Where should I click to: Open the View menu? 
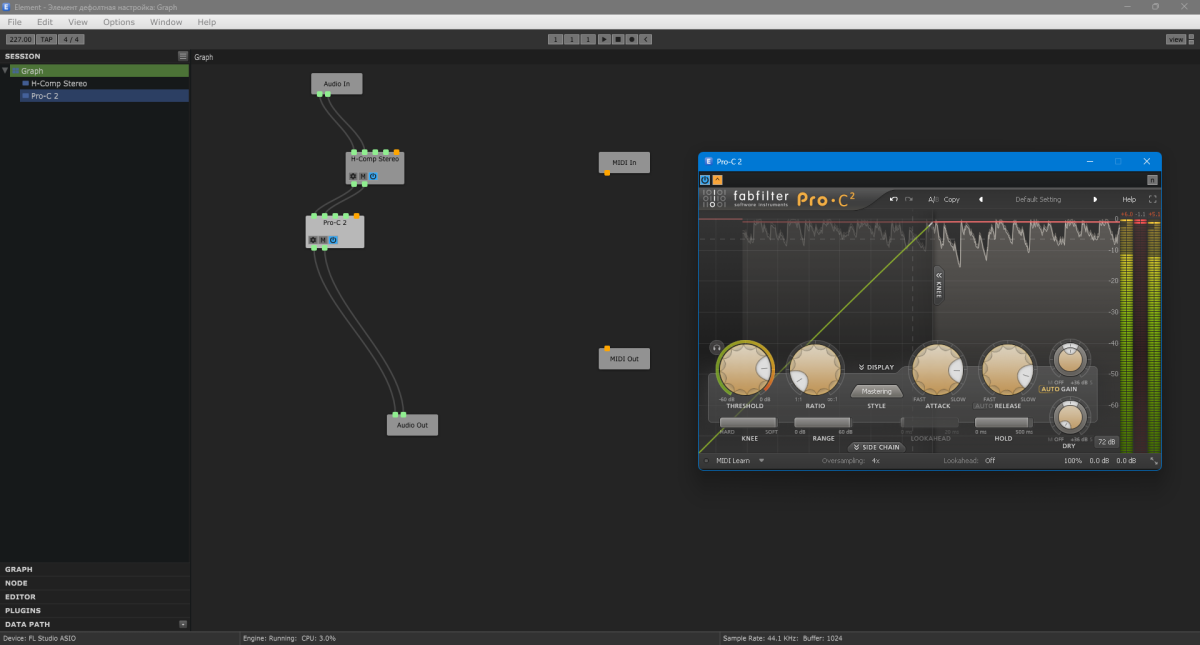tap(78, 22)
